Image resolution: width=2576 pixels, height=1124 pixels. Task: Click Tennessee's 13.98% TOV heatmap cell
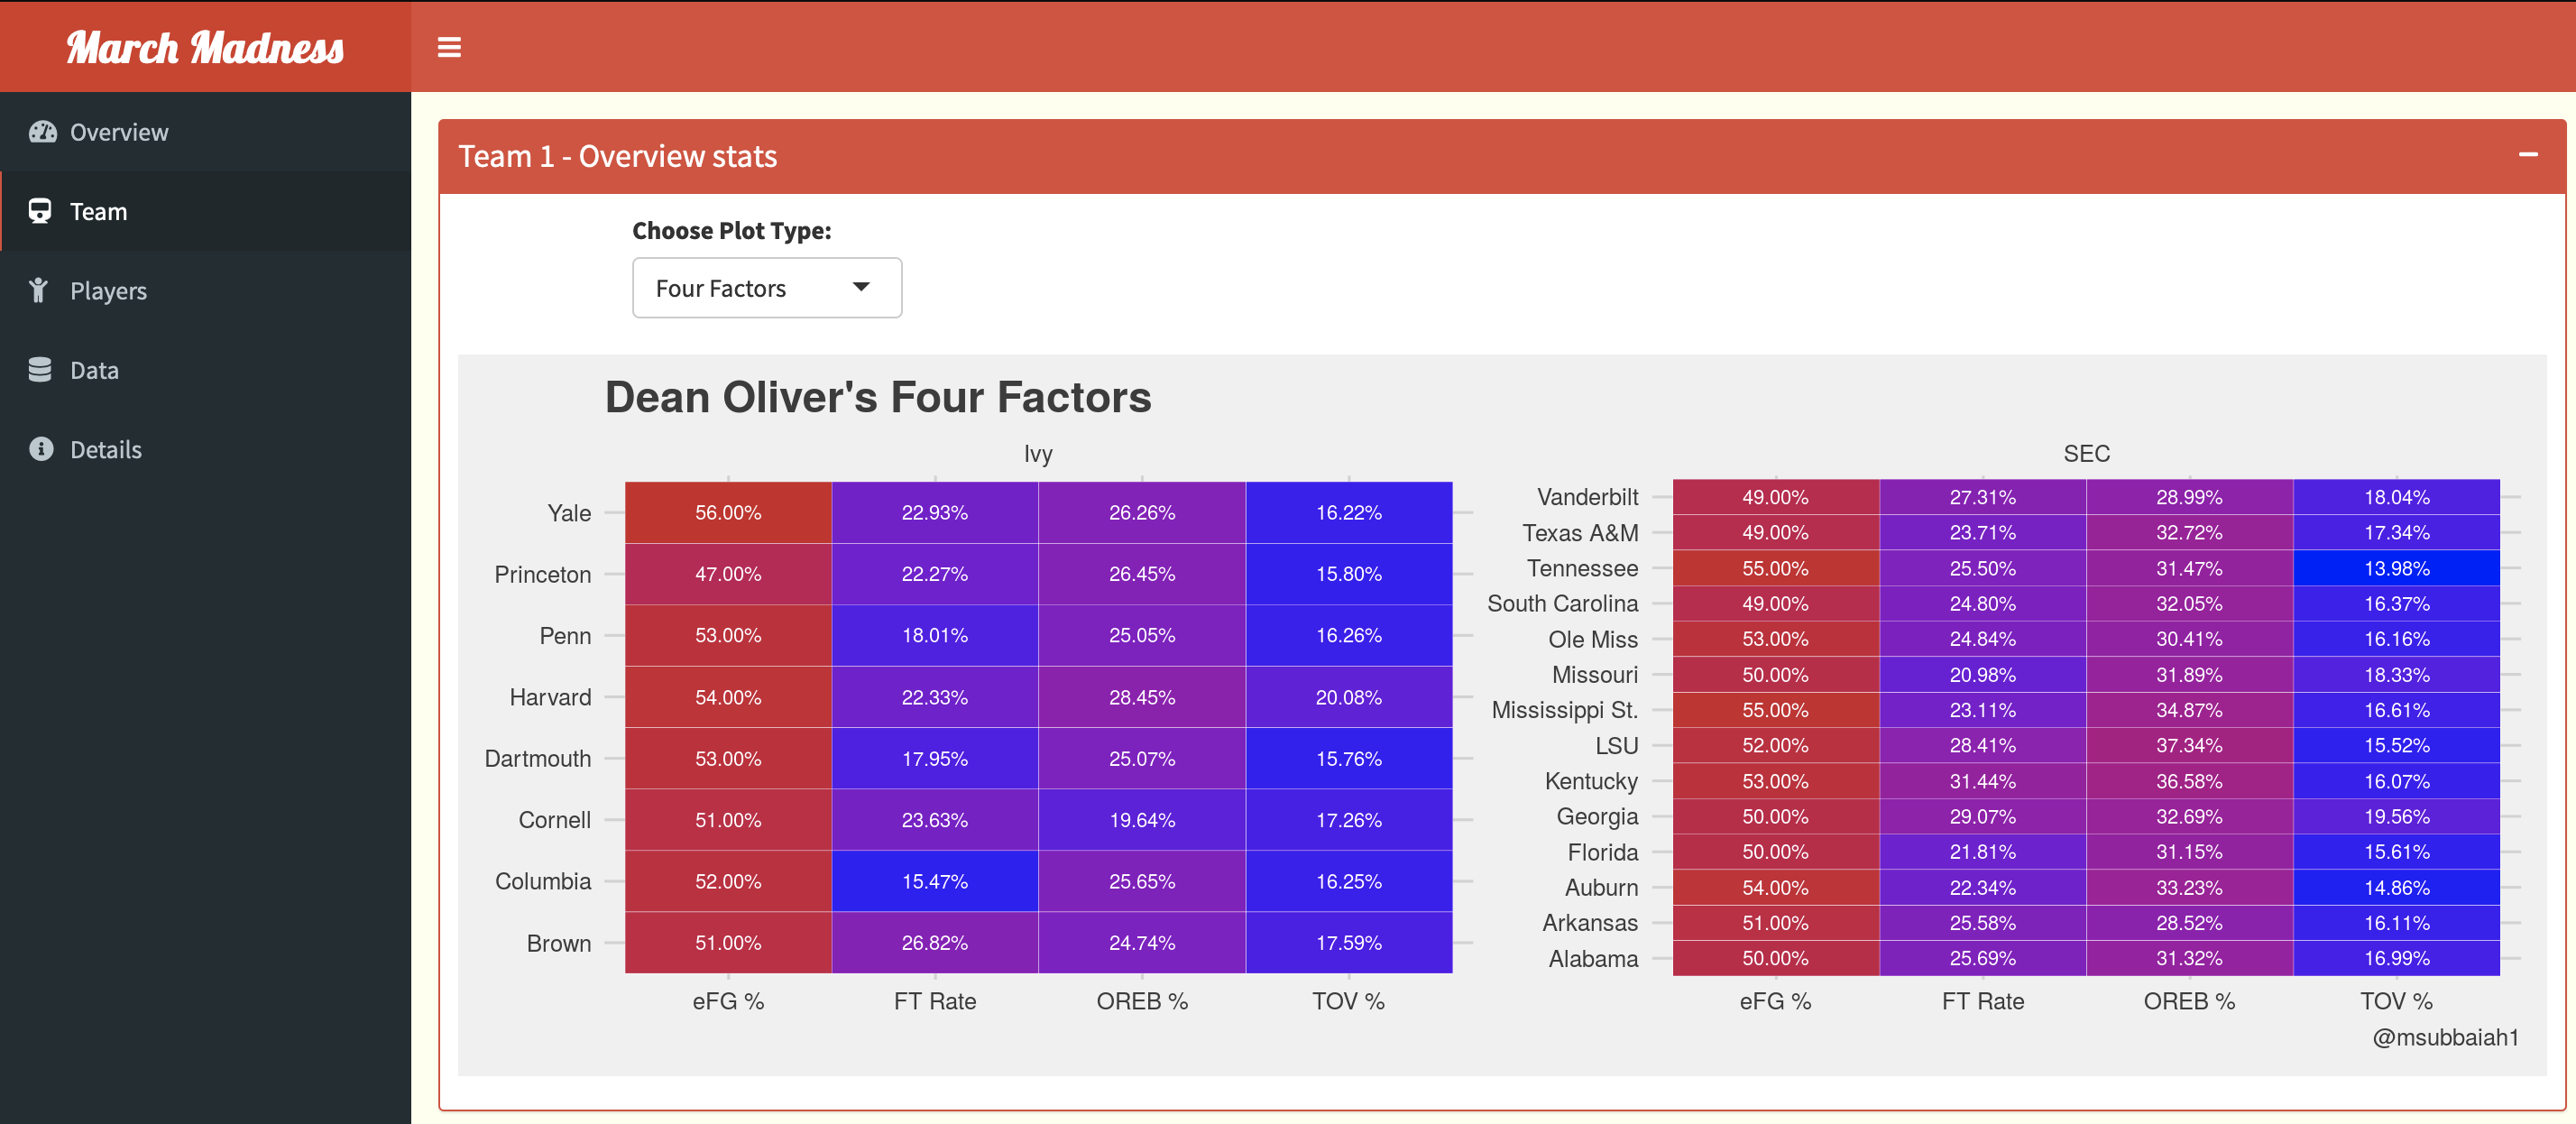pos(2396,568)
